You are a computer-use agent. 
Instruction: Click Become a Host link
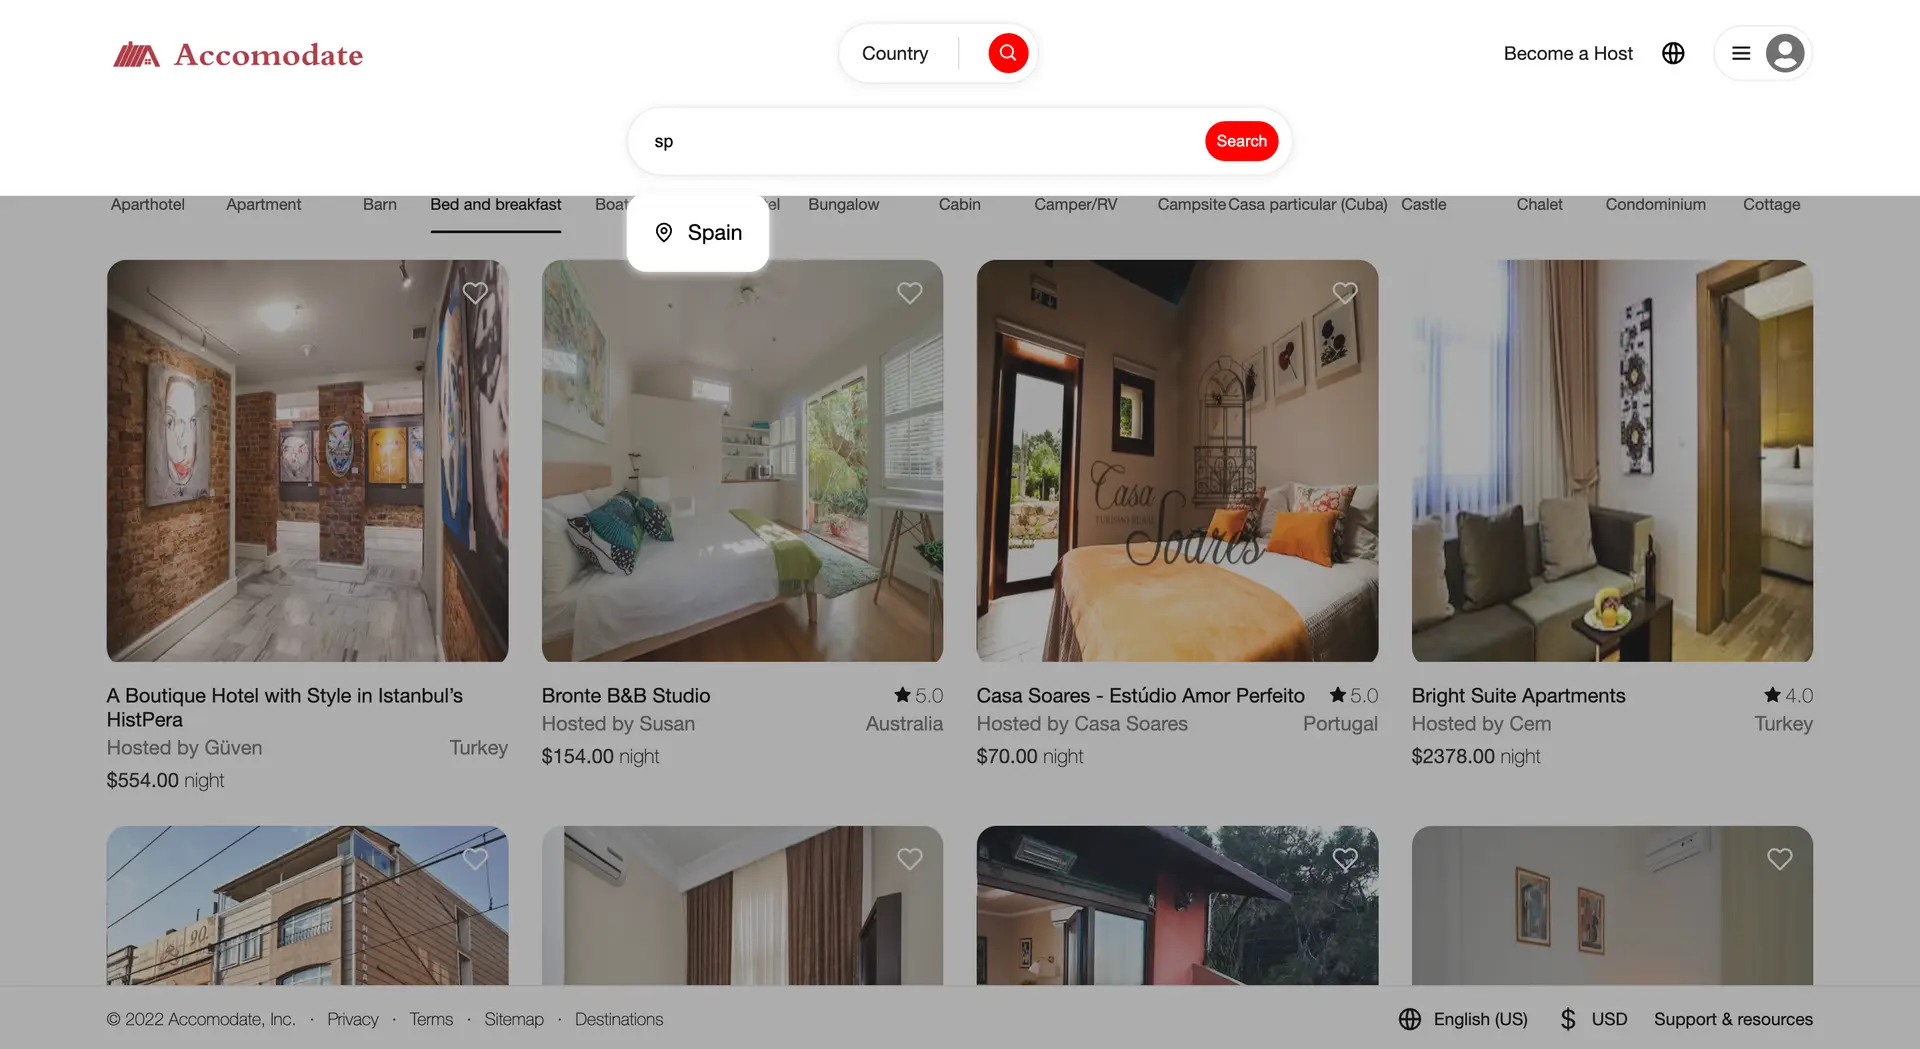(x=1568, y=53)
